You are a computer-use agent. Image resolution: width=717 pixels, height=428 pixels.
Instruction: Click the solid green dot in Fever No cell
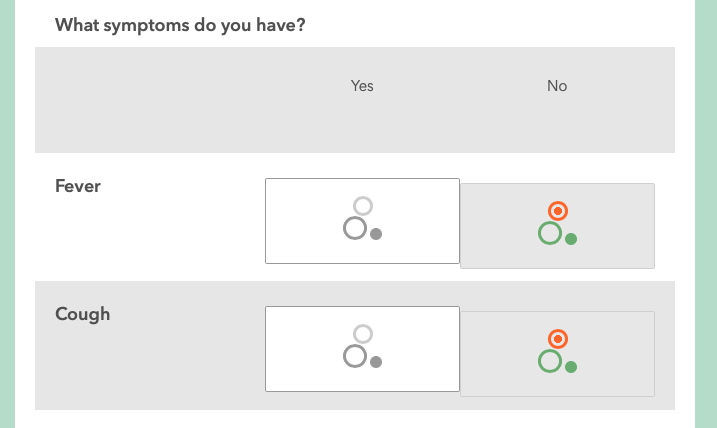[x=571, y=239]
